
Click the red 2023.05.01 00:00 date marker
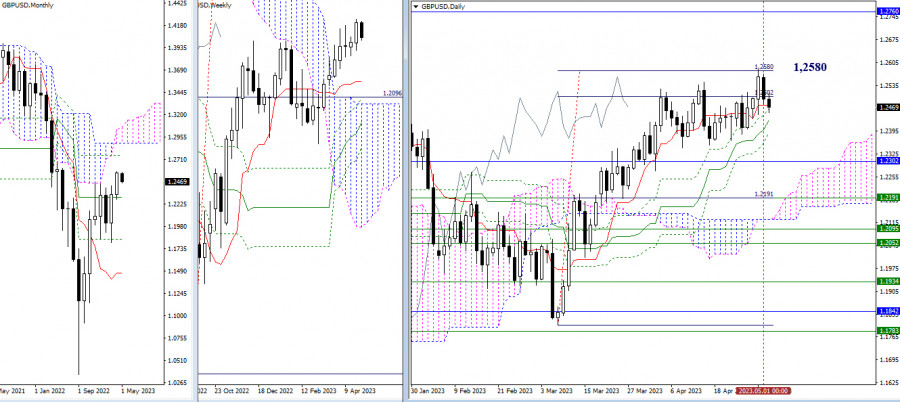[x=762, y=391]
